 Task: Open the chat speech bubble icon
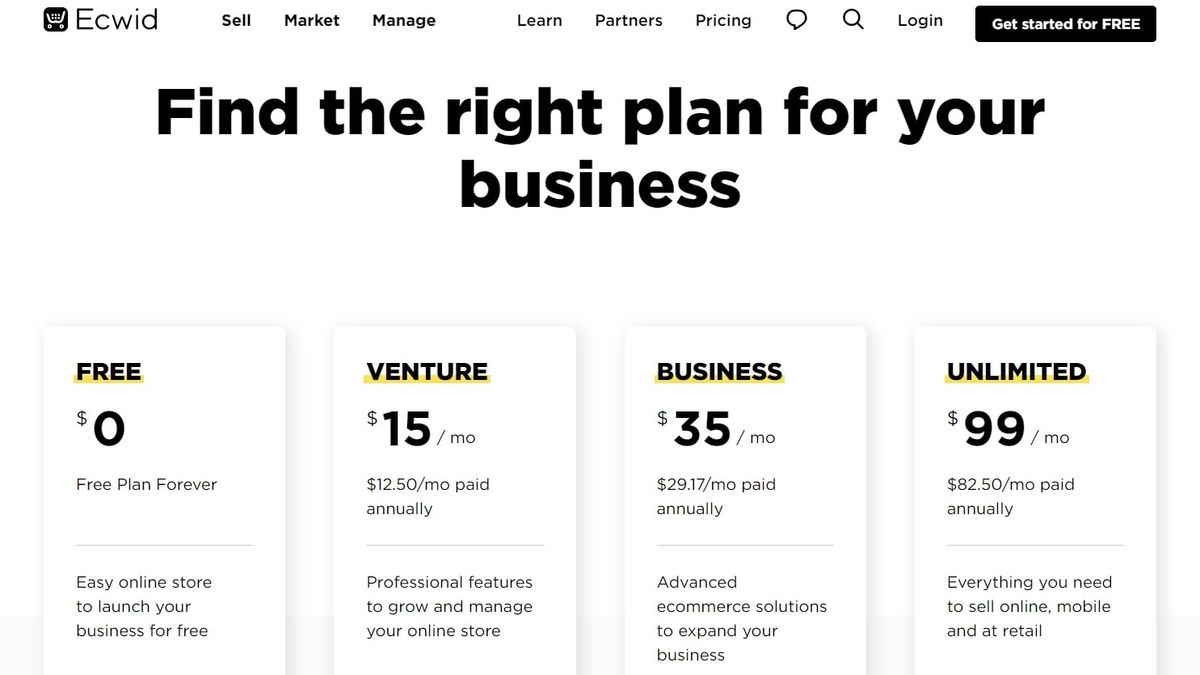click(797, 20)
